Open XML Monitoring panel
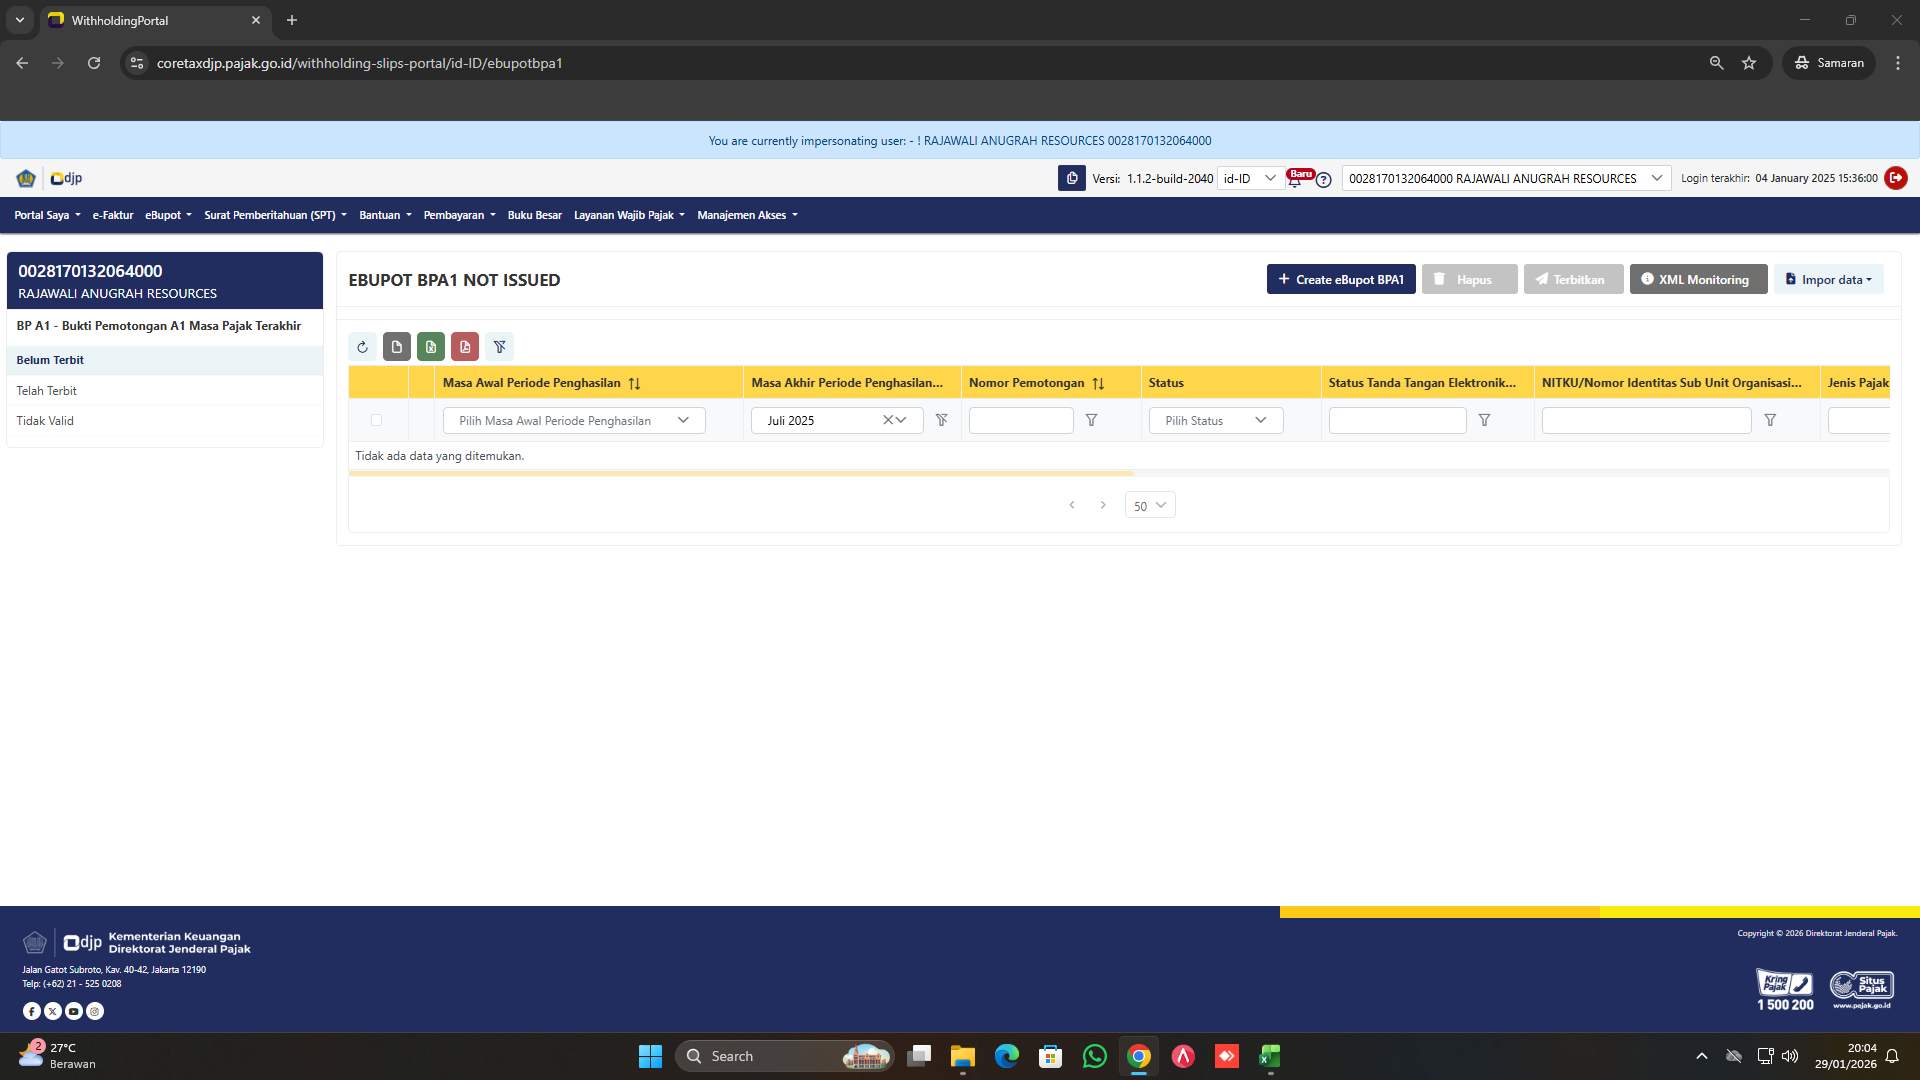Viewport: 1920px width, 1080px height. tap(1697, 279)
